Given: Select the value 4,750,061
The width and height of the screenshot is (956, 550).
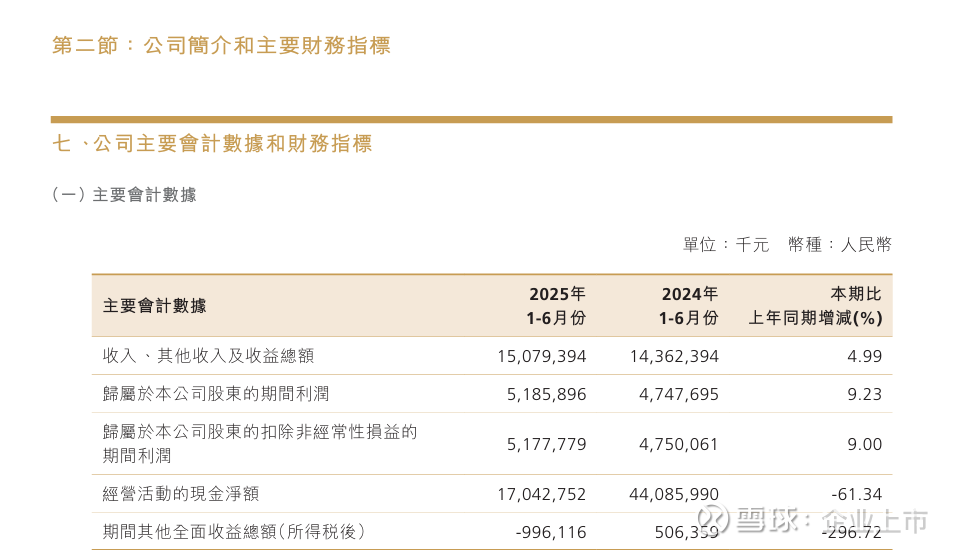Looking at the screenshot, I should pyautogui.click(x=679, y=445).
